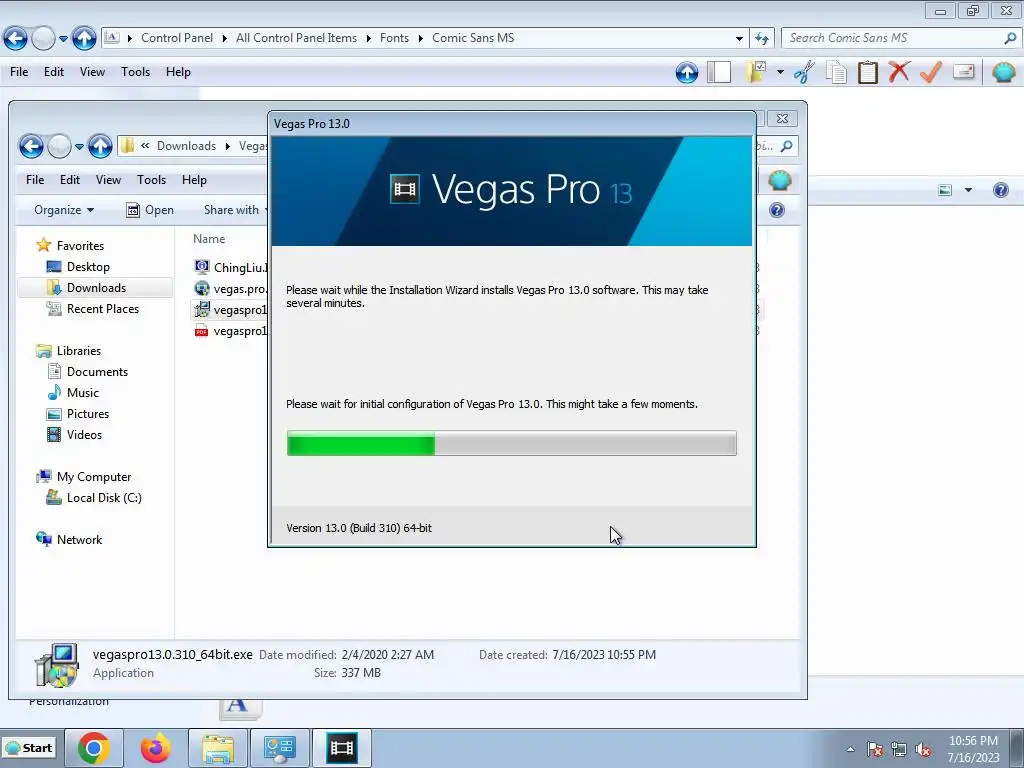Viewport: 1024px width, 768px height.
Task: Click Share with in Downloads toolbar
Action: coord(232,210)
